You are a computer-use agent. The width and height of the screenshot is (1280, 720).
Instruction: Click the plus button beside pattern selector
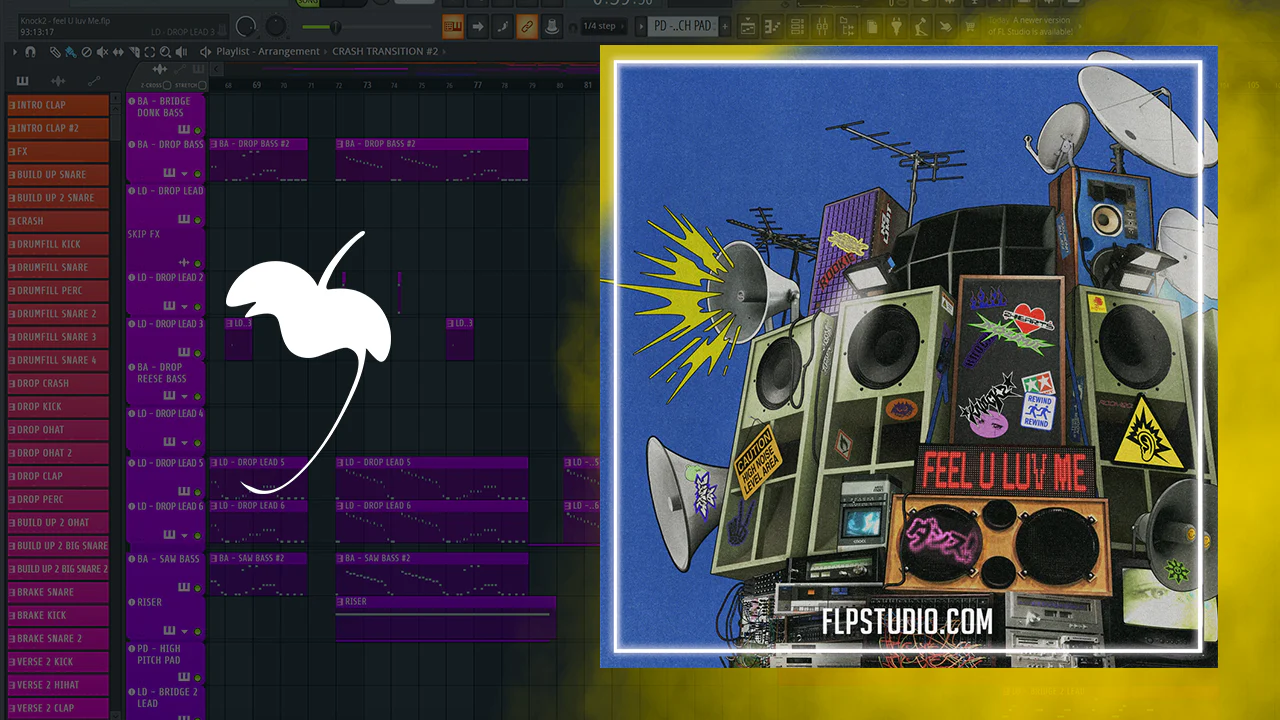click(726, 26)
